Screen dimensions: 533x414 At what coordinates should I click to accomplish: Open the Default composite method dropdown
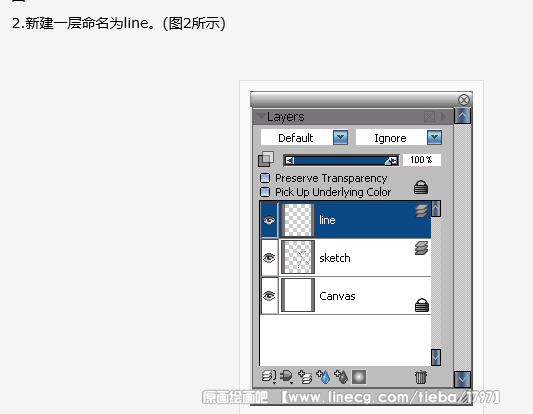(341, 138)
